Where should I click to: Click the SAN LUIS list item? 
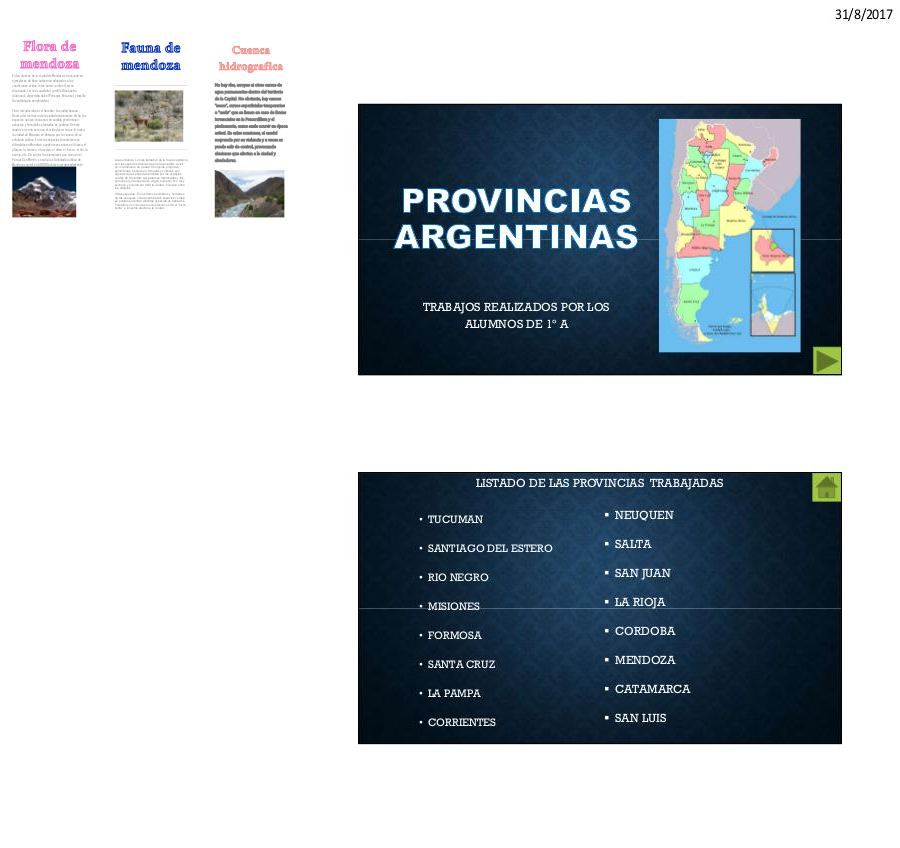(640, 718)
